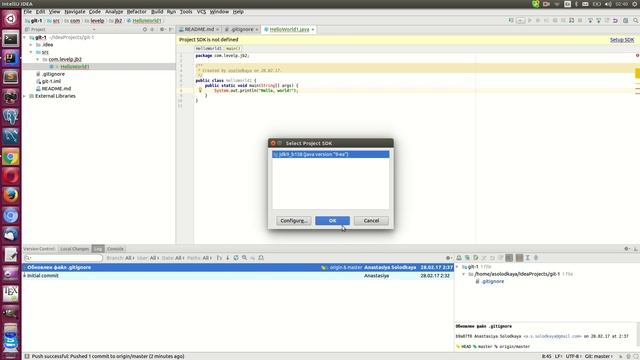This screenshot has height=360, width=640.
Task: Open Google Chrome from Ubuntu launcher
Action: (11, 157)
